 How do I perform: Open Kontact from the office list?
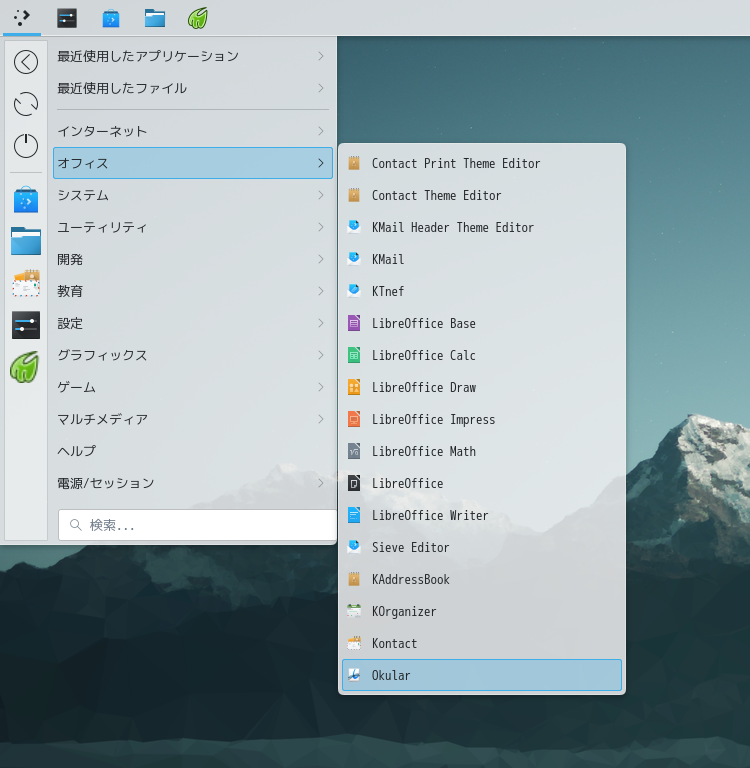[394, 643]
